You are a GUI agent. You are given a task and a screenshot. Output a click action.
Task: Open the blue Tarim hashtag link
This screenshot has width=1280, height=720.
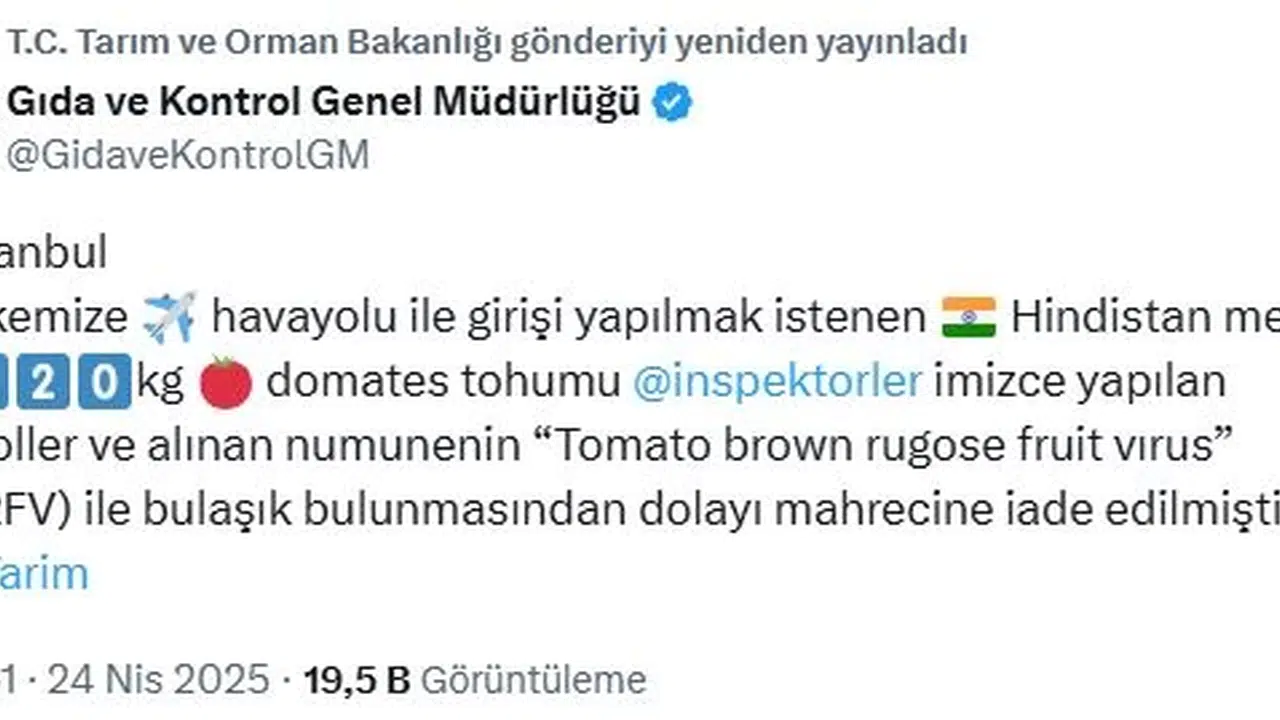(44, 574)
